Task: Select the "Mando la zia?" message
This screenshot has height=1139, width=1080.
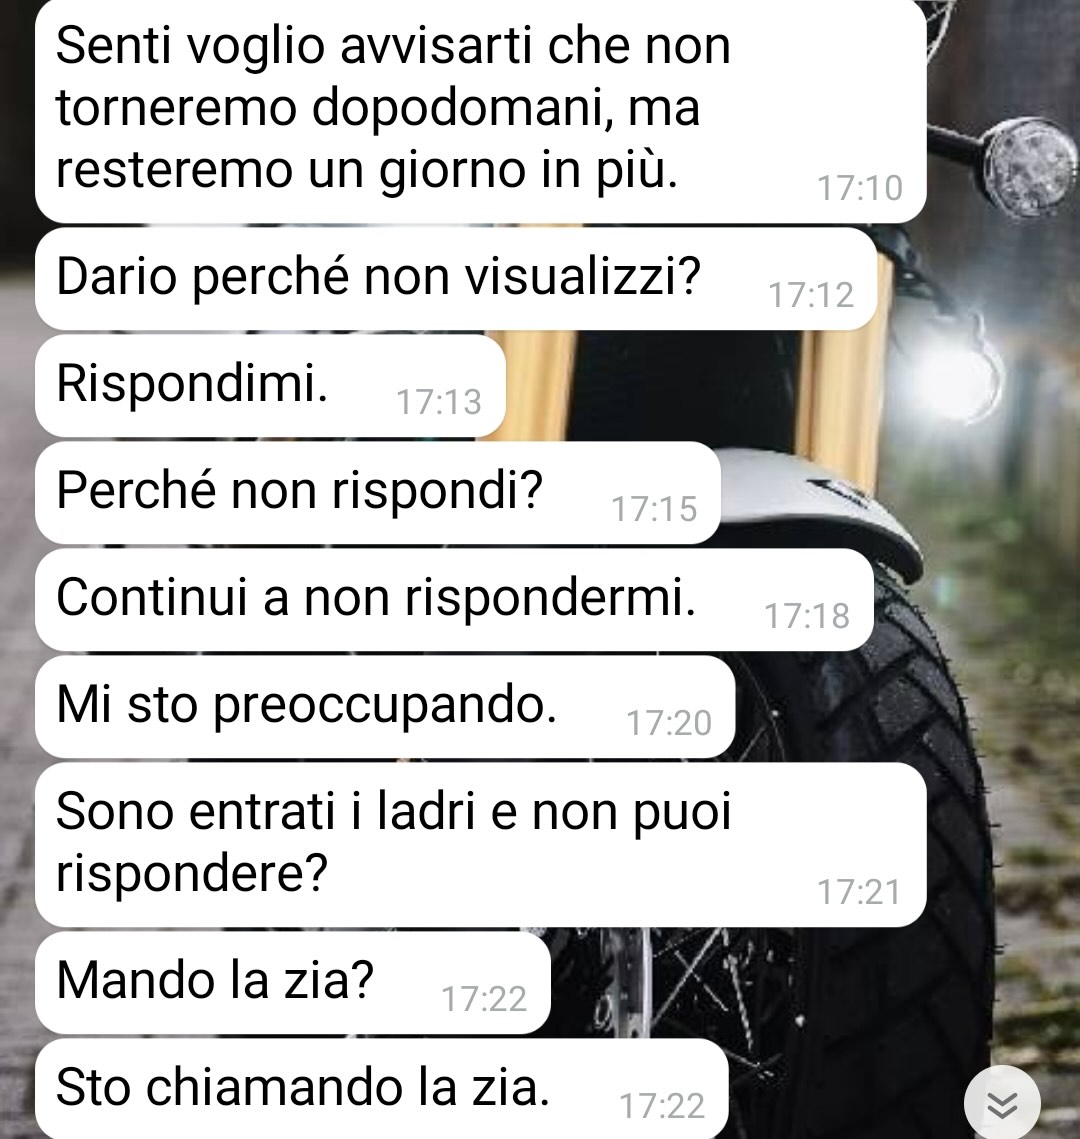Action: tap(293, 983)
